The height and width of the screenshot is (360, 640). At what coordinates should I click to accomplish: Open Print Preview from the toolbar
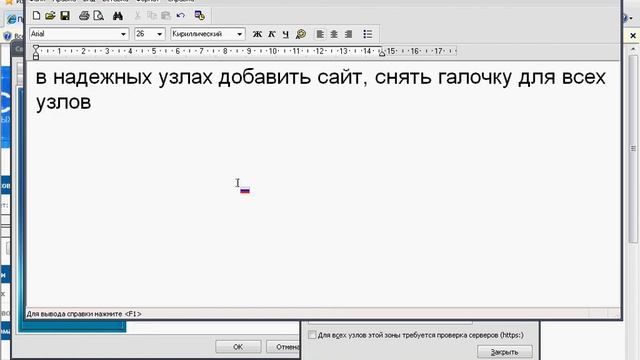pos(98,16)
